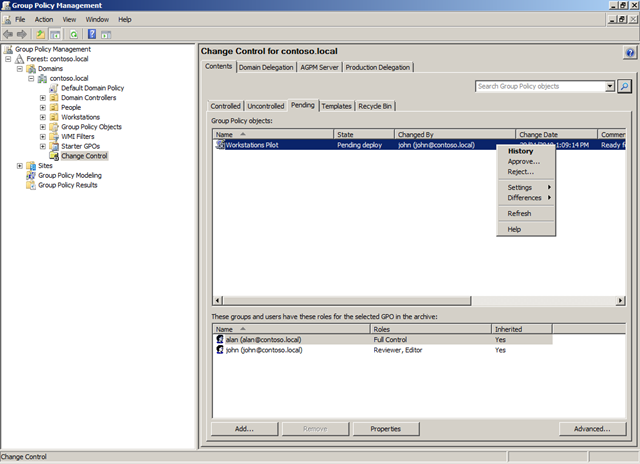This screenshot has height=464, width=640.
Task: Click the search magnifier button
Action: pyautogui.click(x=625, y=87)
